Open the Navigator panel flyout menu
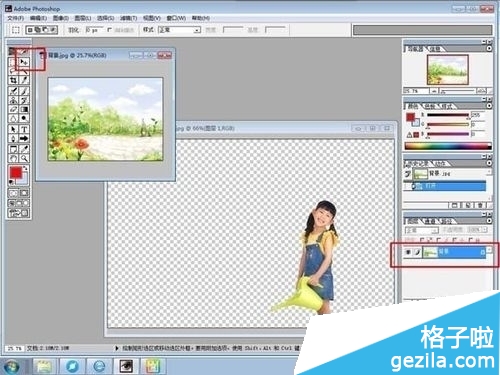This screenshot has height=375, width=500. point(489,49)
